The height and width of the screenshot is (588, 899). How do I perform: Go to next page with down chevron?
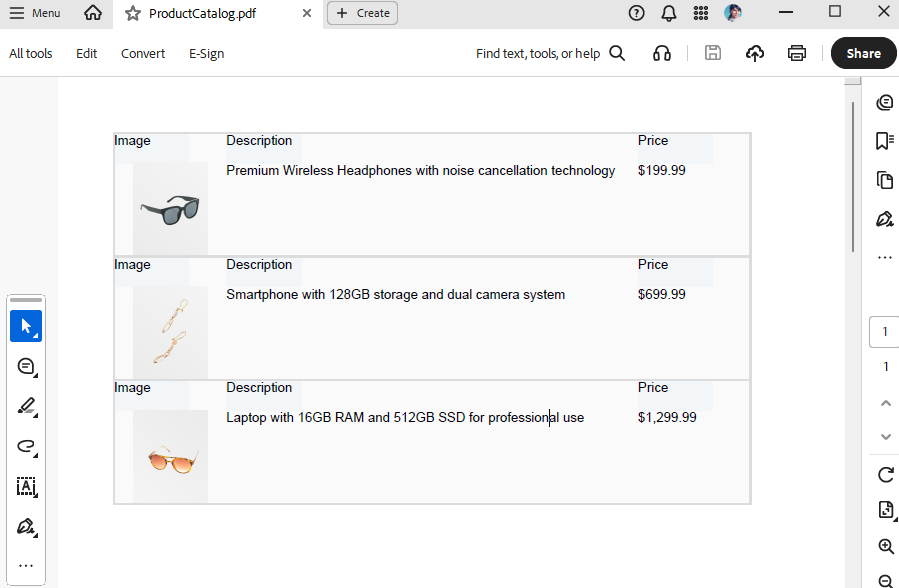[885, 437]
